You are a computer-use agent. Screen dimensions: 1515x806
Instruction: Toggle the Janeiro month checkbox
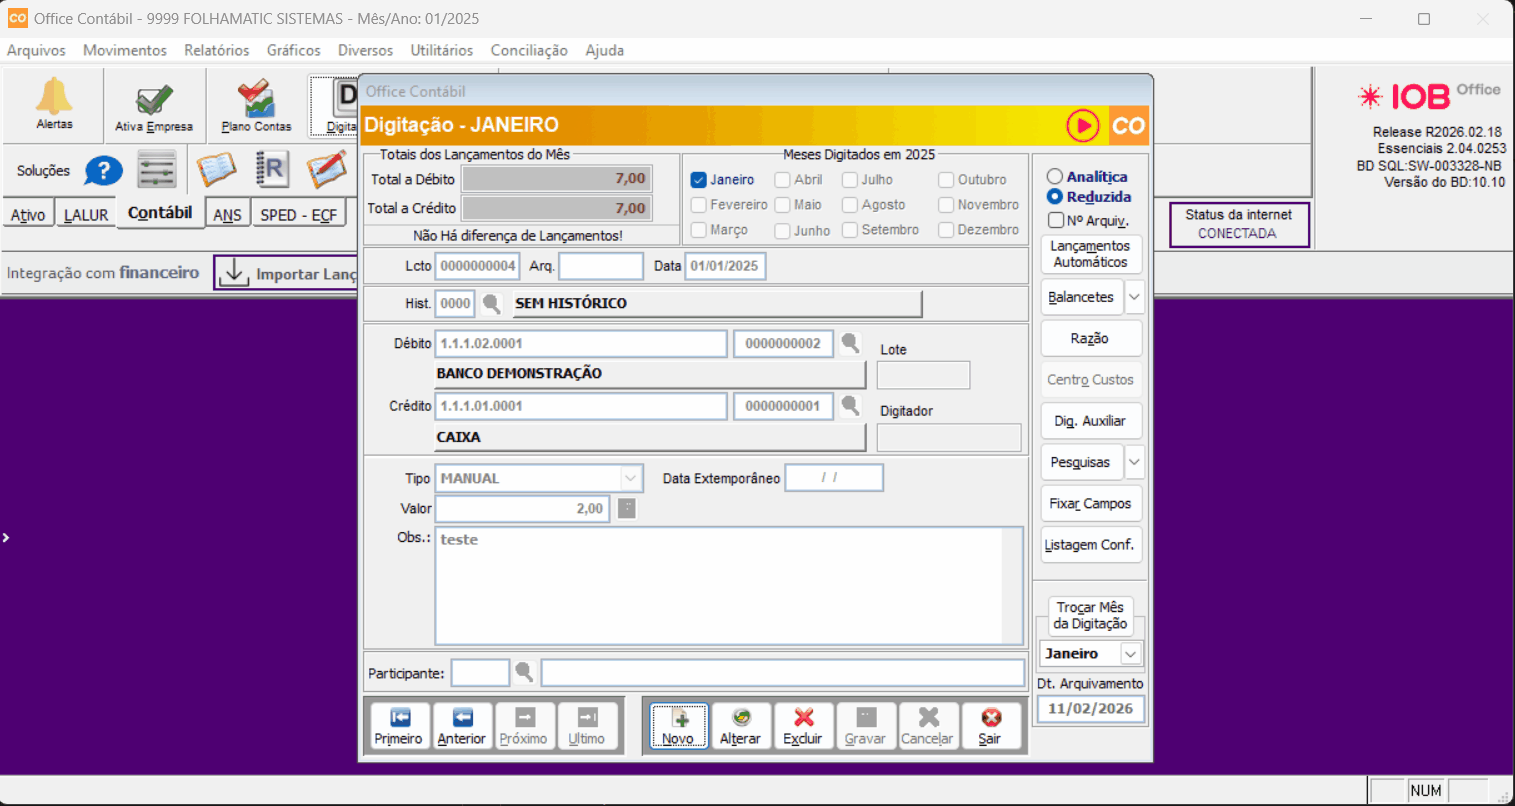(699, 180)
